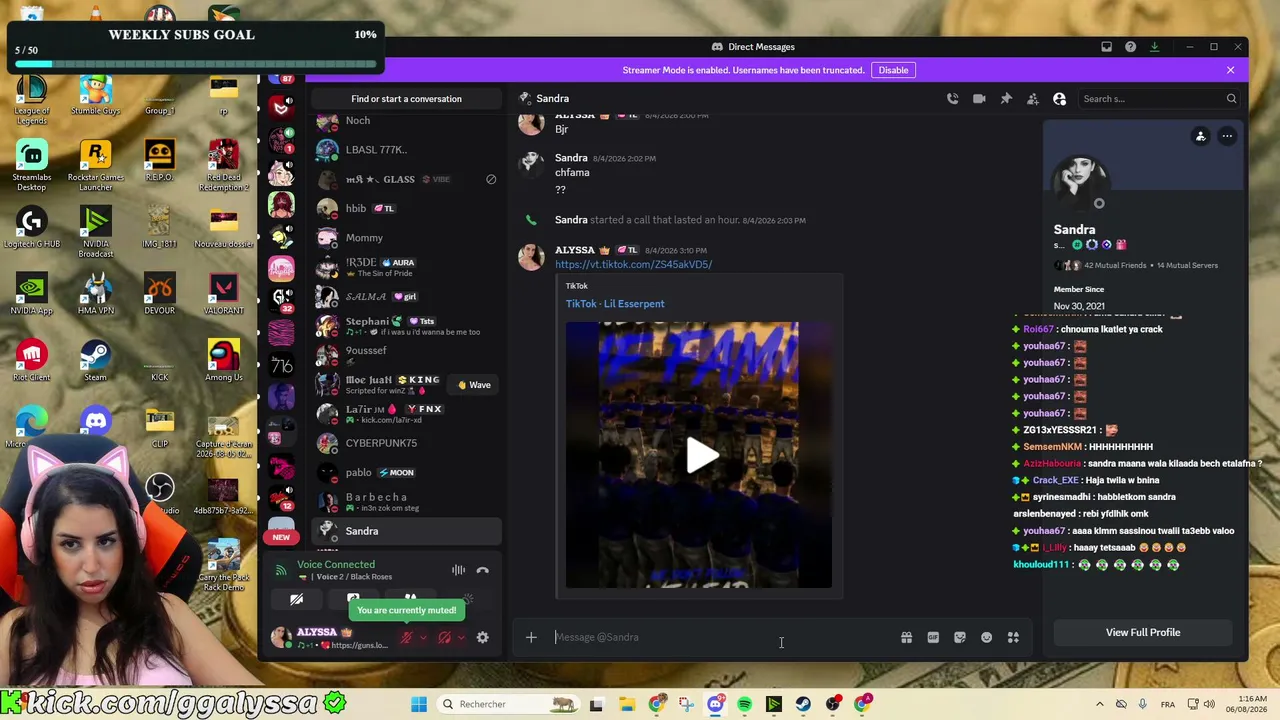
Task: Open the emoji picker
Action: [986, 637]
